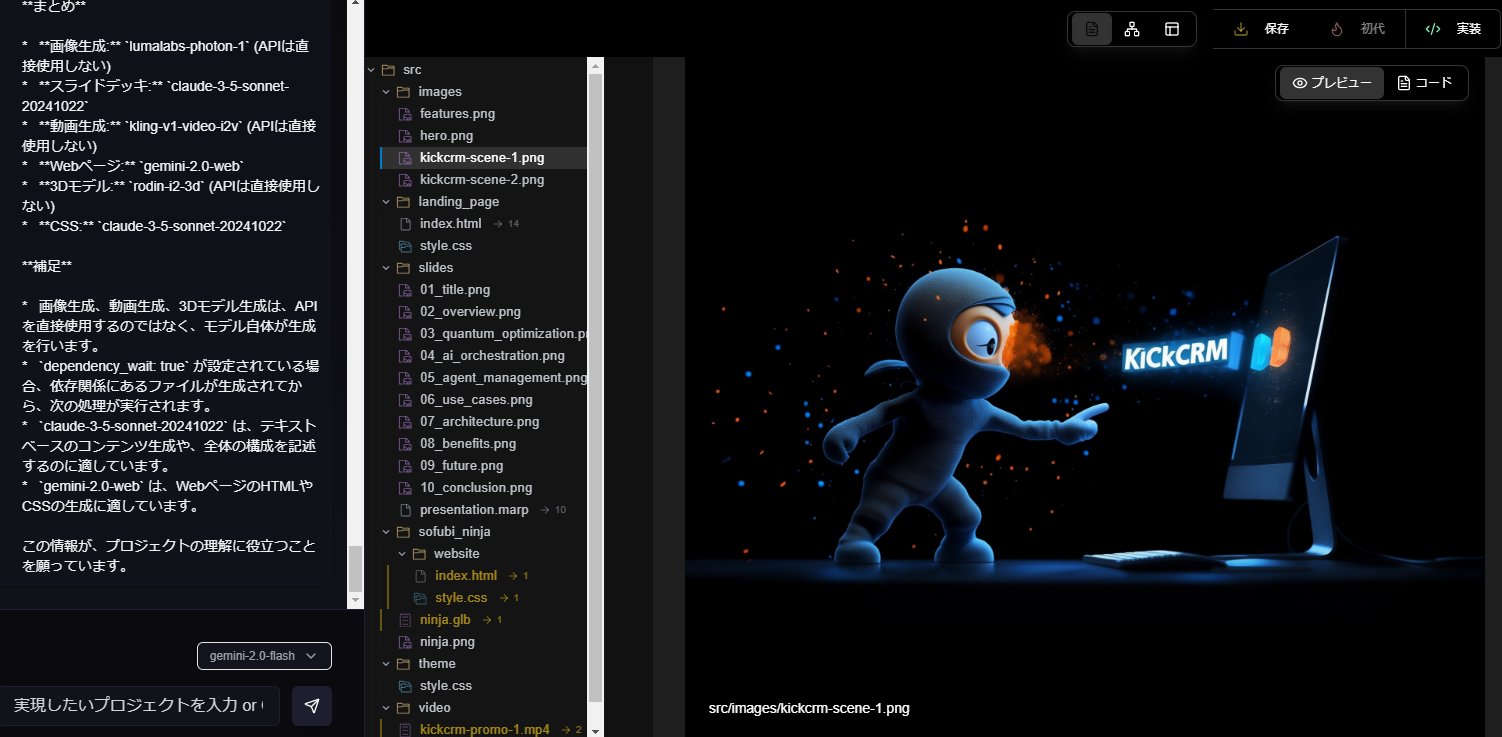
Task: Click the icon beside 10_conclusion.png
Action: tap(405, 488)
